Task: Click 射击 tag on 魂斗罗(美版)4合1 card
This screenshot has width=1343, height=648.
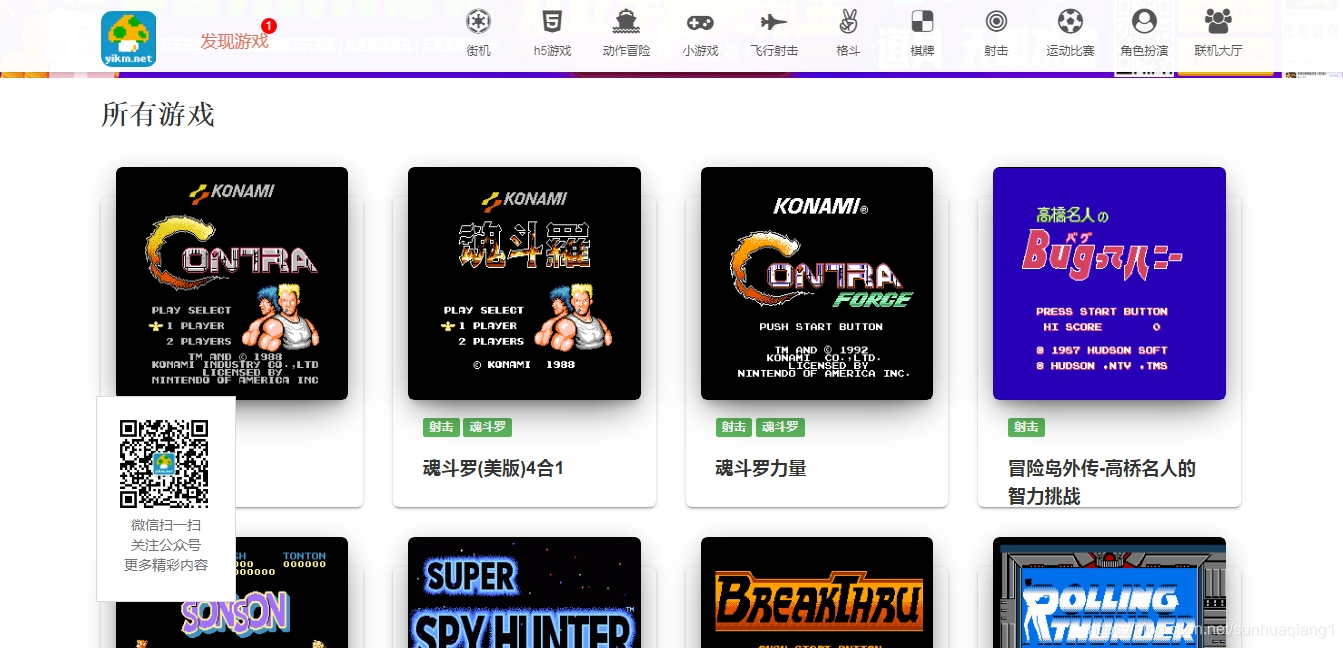Action: 441,427
